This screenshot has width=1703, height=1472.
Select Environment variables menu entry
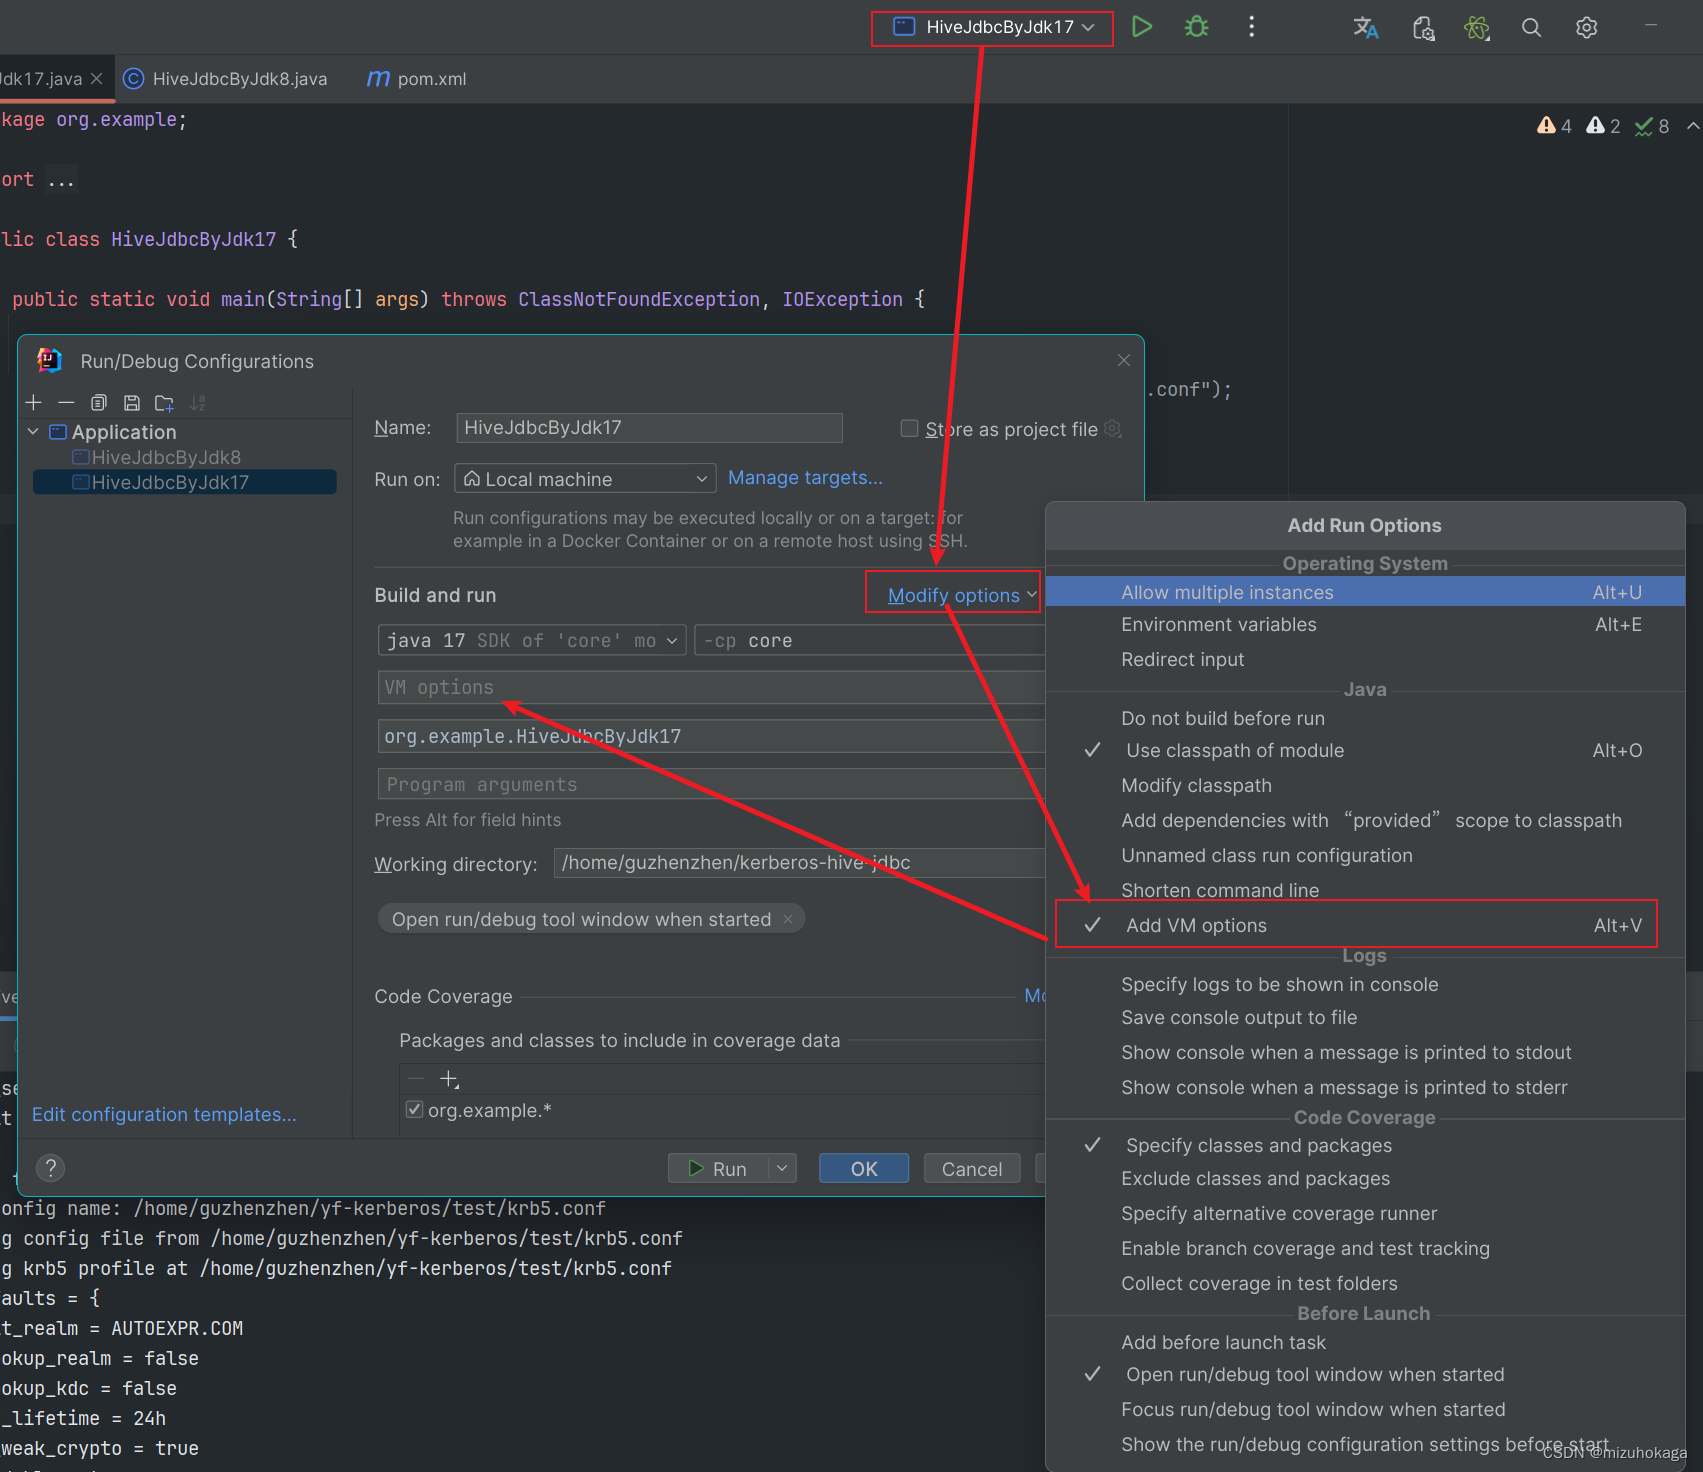click(x=1365, y=625)
